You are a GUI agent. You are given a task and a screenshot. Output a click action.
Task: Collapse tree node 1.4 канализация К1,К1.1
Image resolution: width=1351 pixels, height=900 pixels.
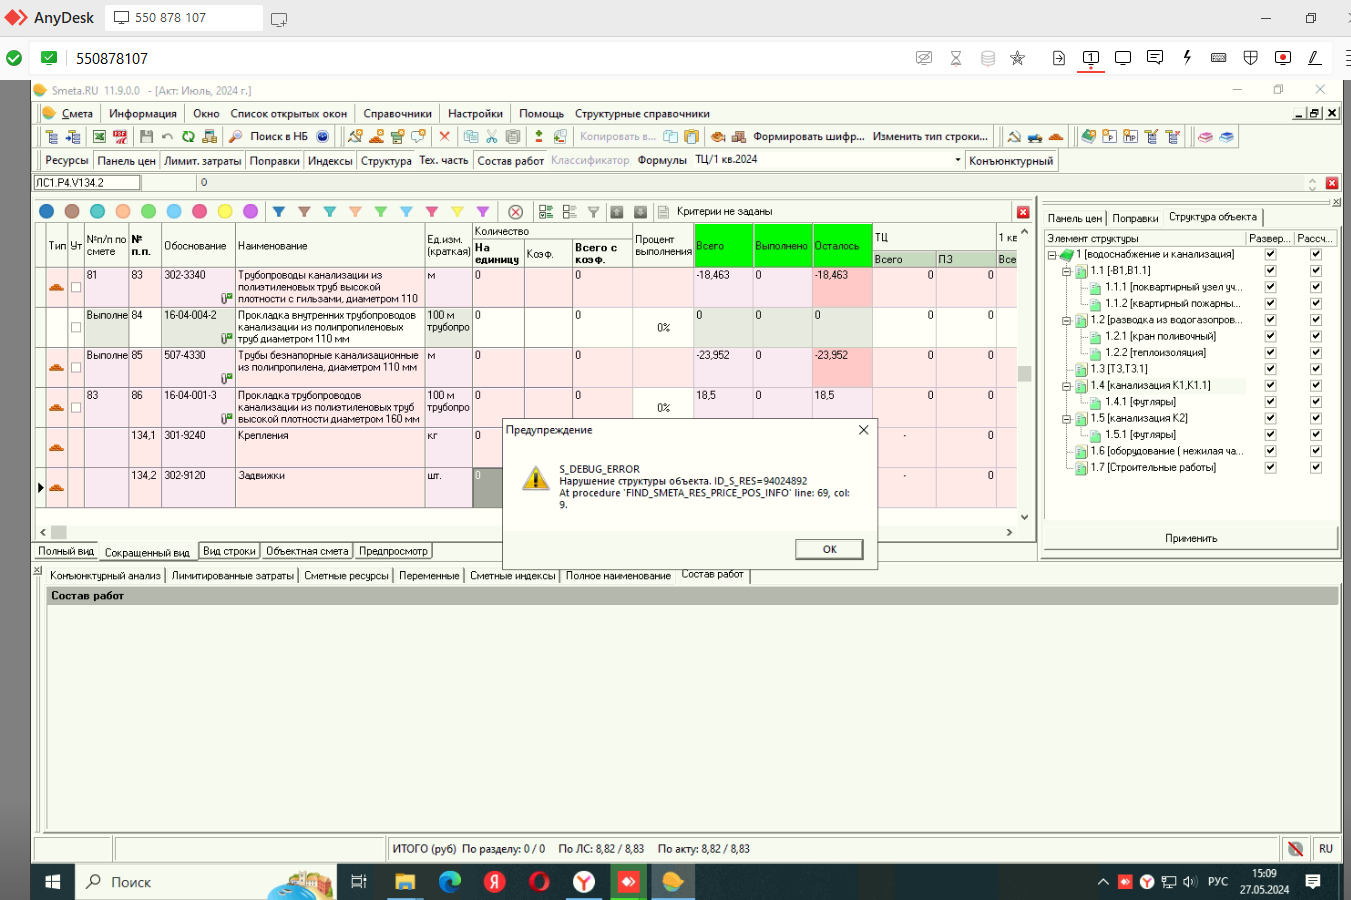pos(1066,385)
